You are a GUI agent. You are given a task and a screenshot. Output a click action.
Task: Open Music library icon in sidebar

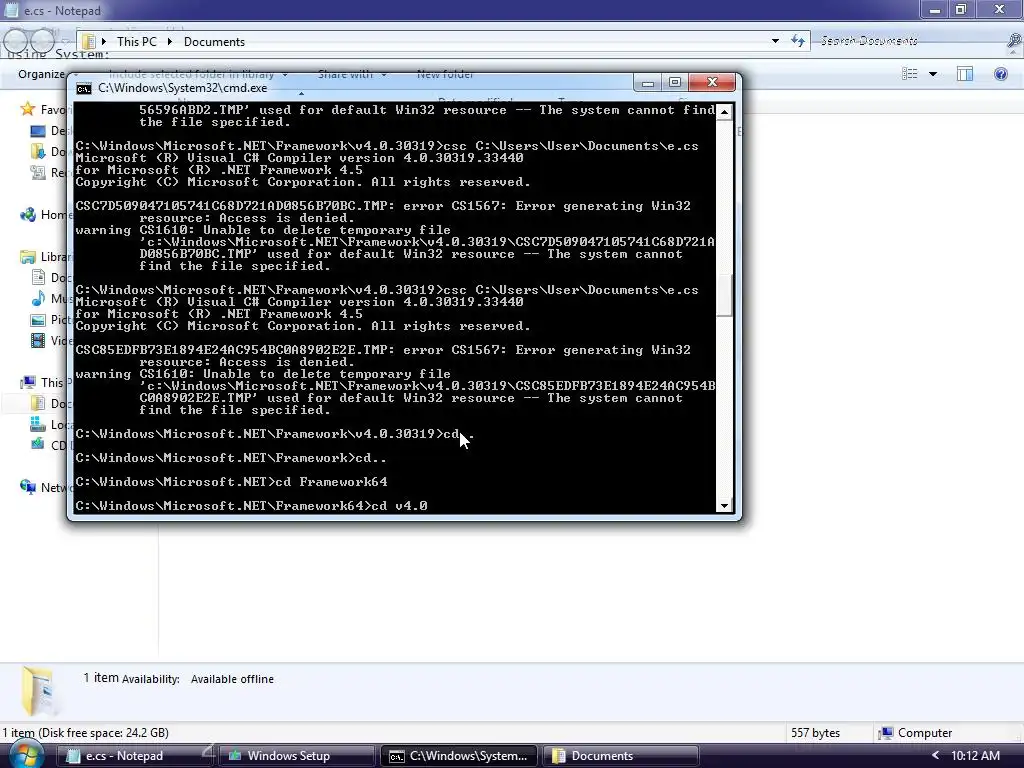click(x=38, y=298)
